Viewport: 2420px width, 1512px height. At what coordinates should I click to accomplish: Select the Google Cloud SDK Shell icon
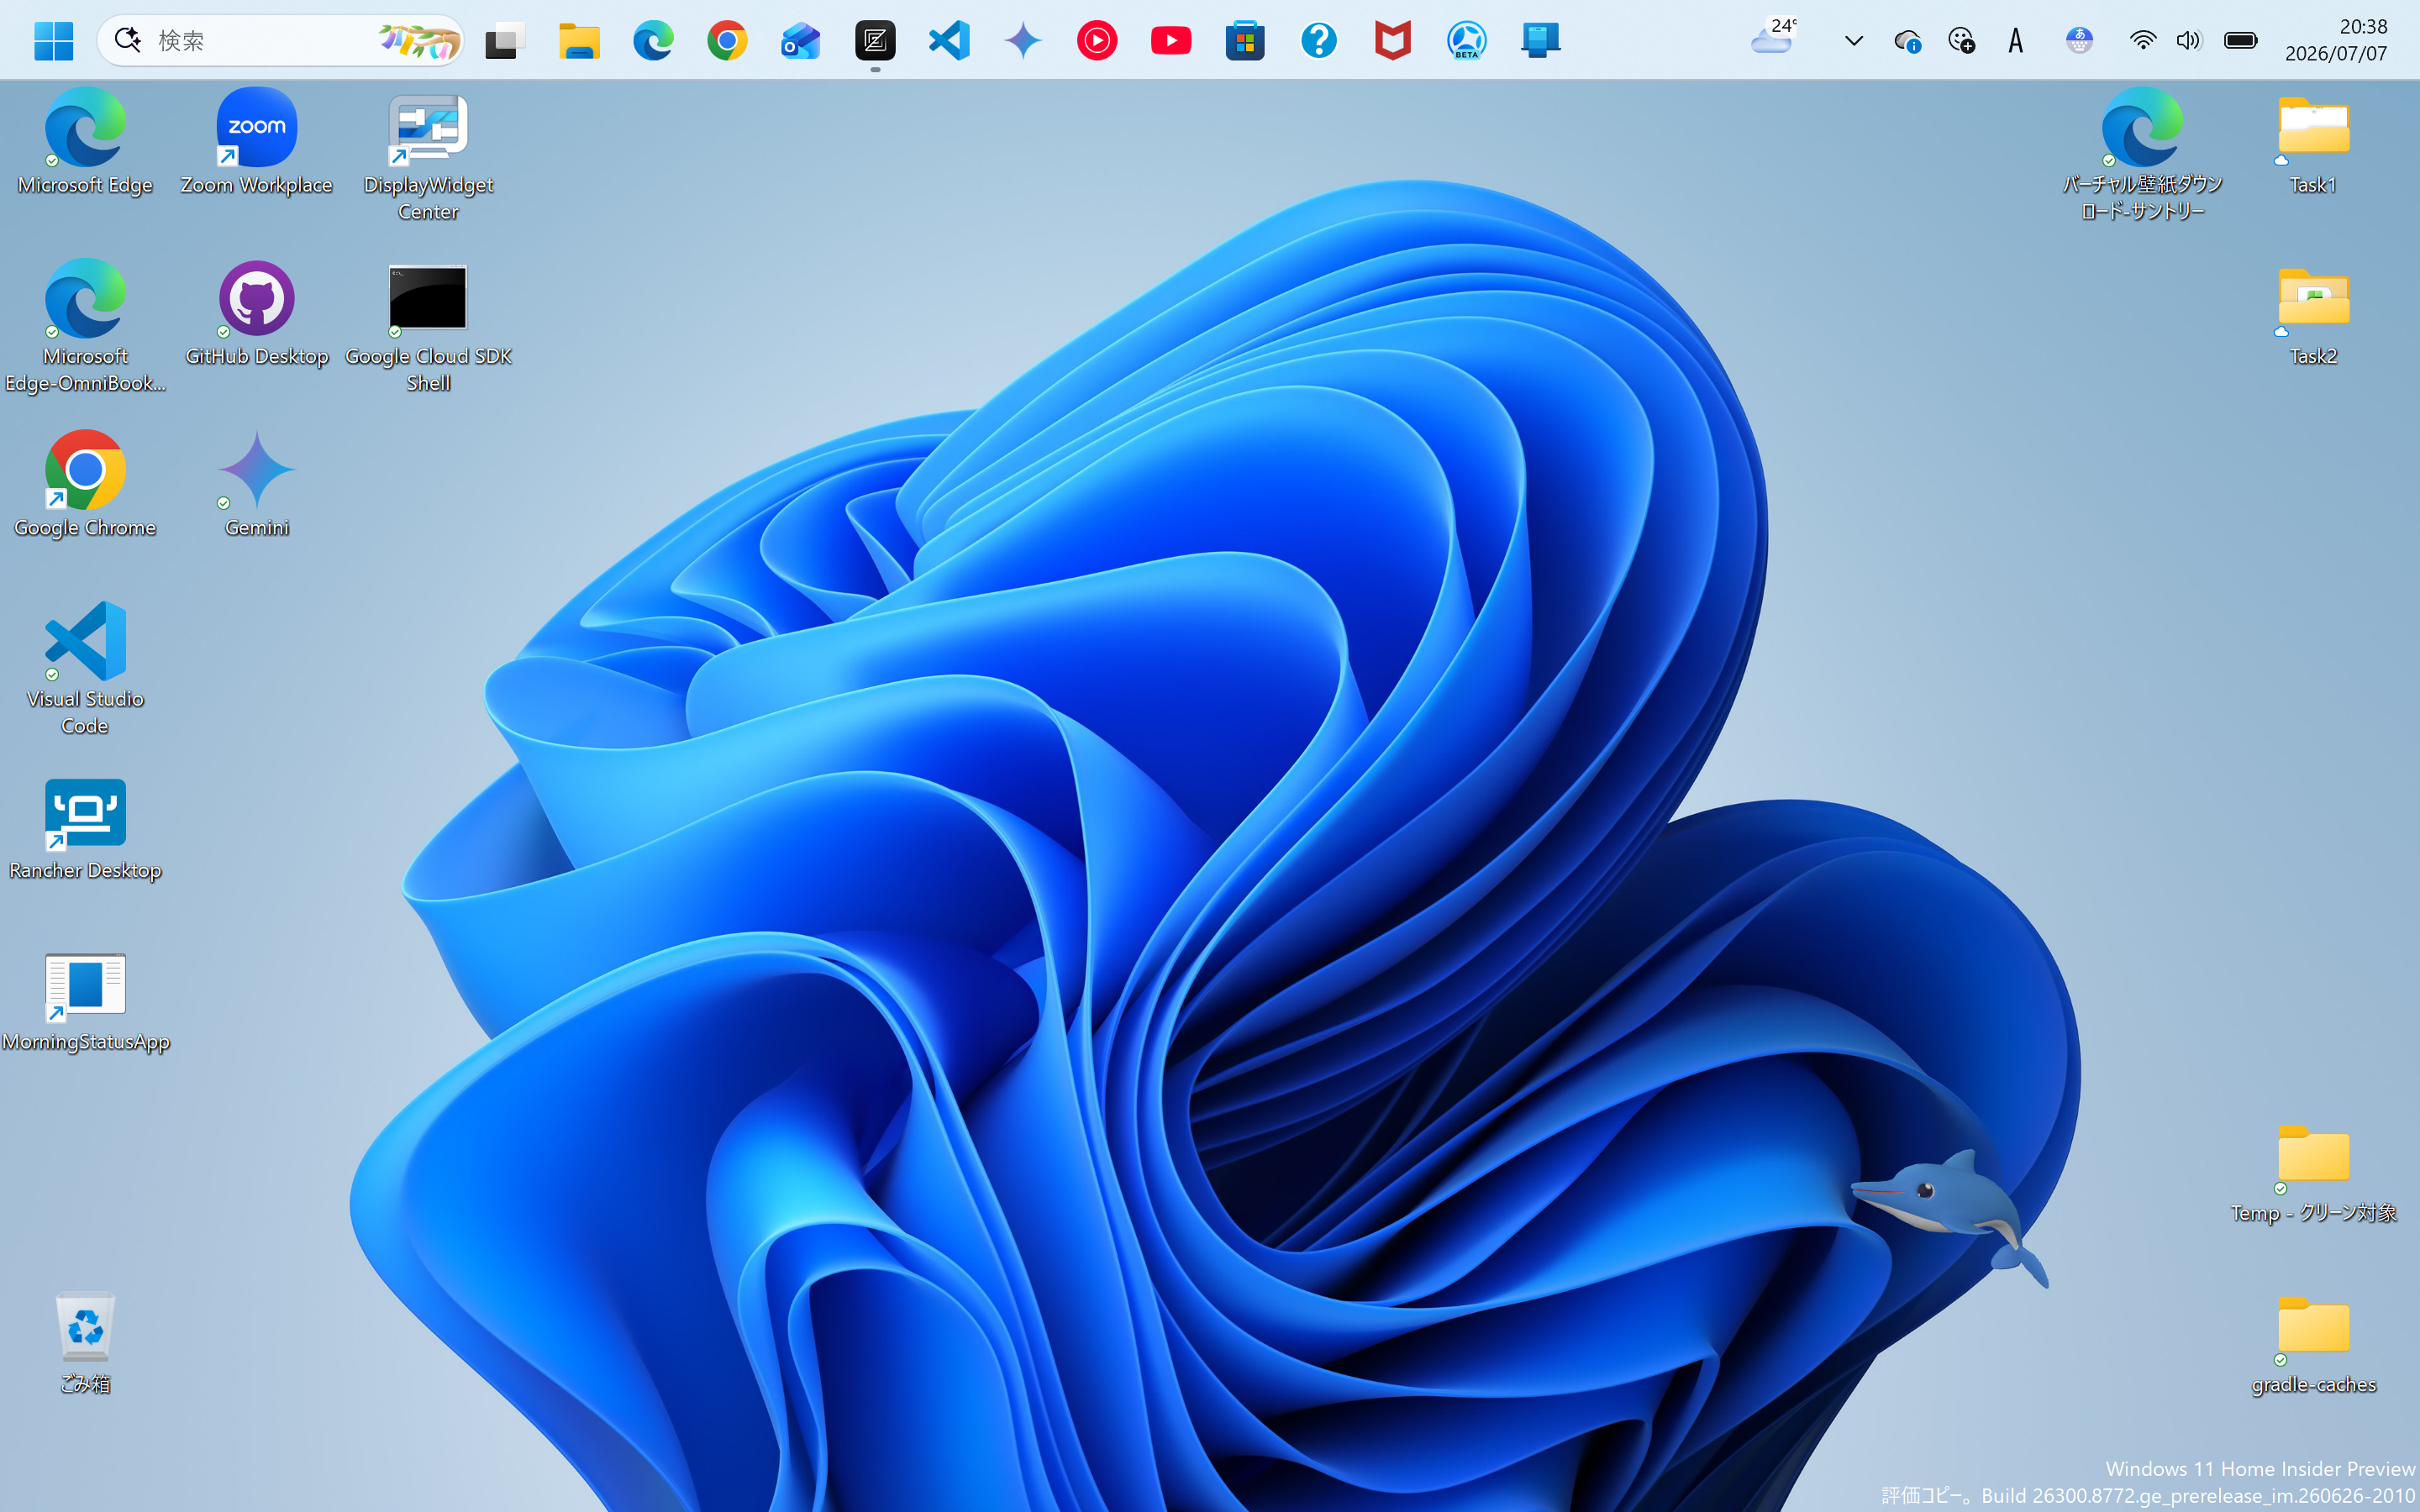pos(428,327)
